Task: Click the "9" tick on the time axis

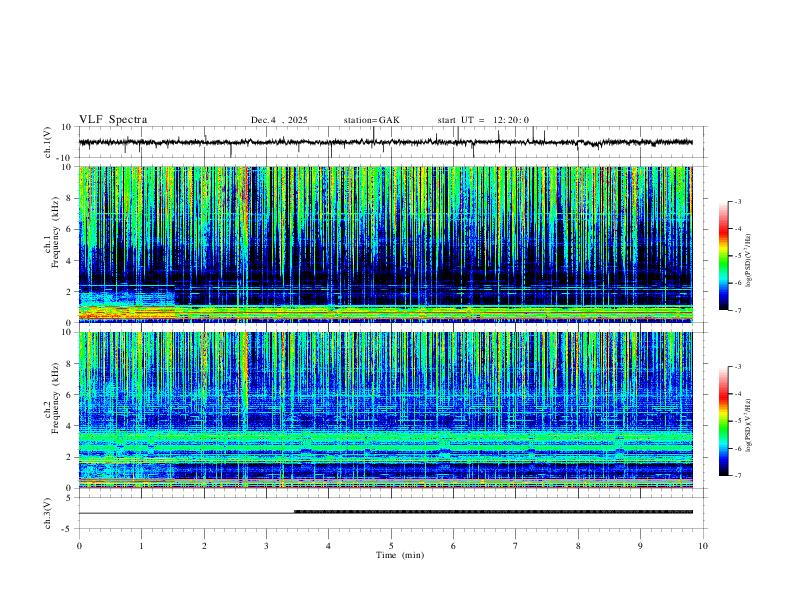Action: point(640,546)
